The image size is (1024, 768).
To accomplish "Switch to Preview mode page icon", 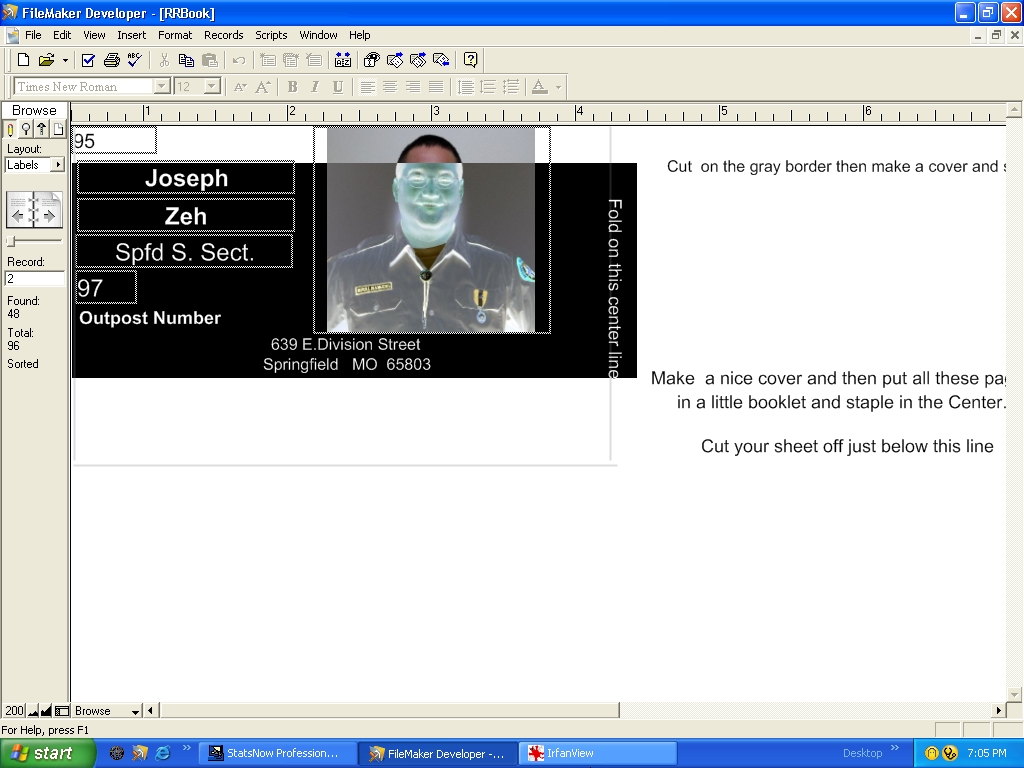I will [58, 129].
